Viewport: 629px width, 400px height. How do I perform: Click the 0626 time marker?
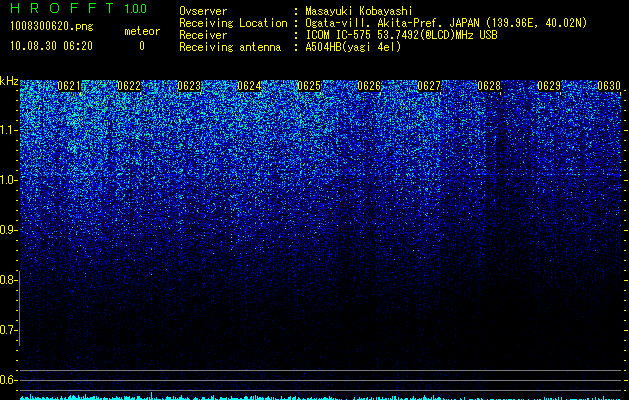click(x=369, y=86)
